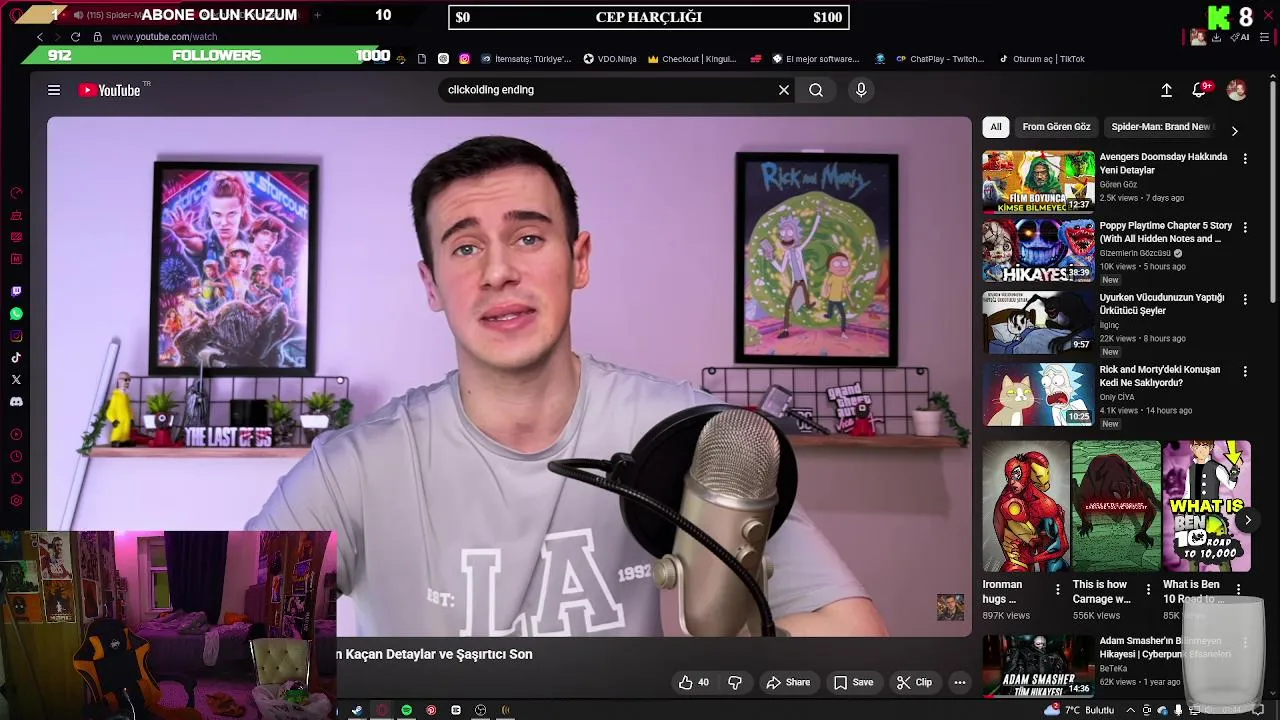This screenshot has height=720, width=1280.
Task: Open options menu for Avengers Doomsday video
Action: pyautogui.click(x=1245, y=159)
